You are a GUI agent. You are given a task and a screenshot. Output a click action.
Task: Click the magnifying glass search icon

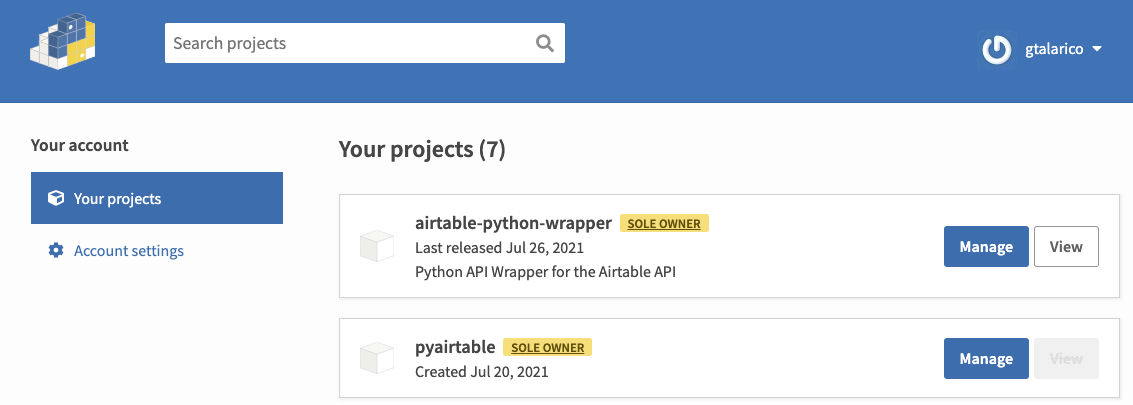[545, 43]
